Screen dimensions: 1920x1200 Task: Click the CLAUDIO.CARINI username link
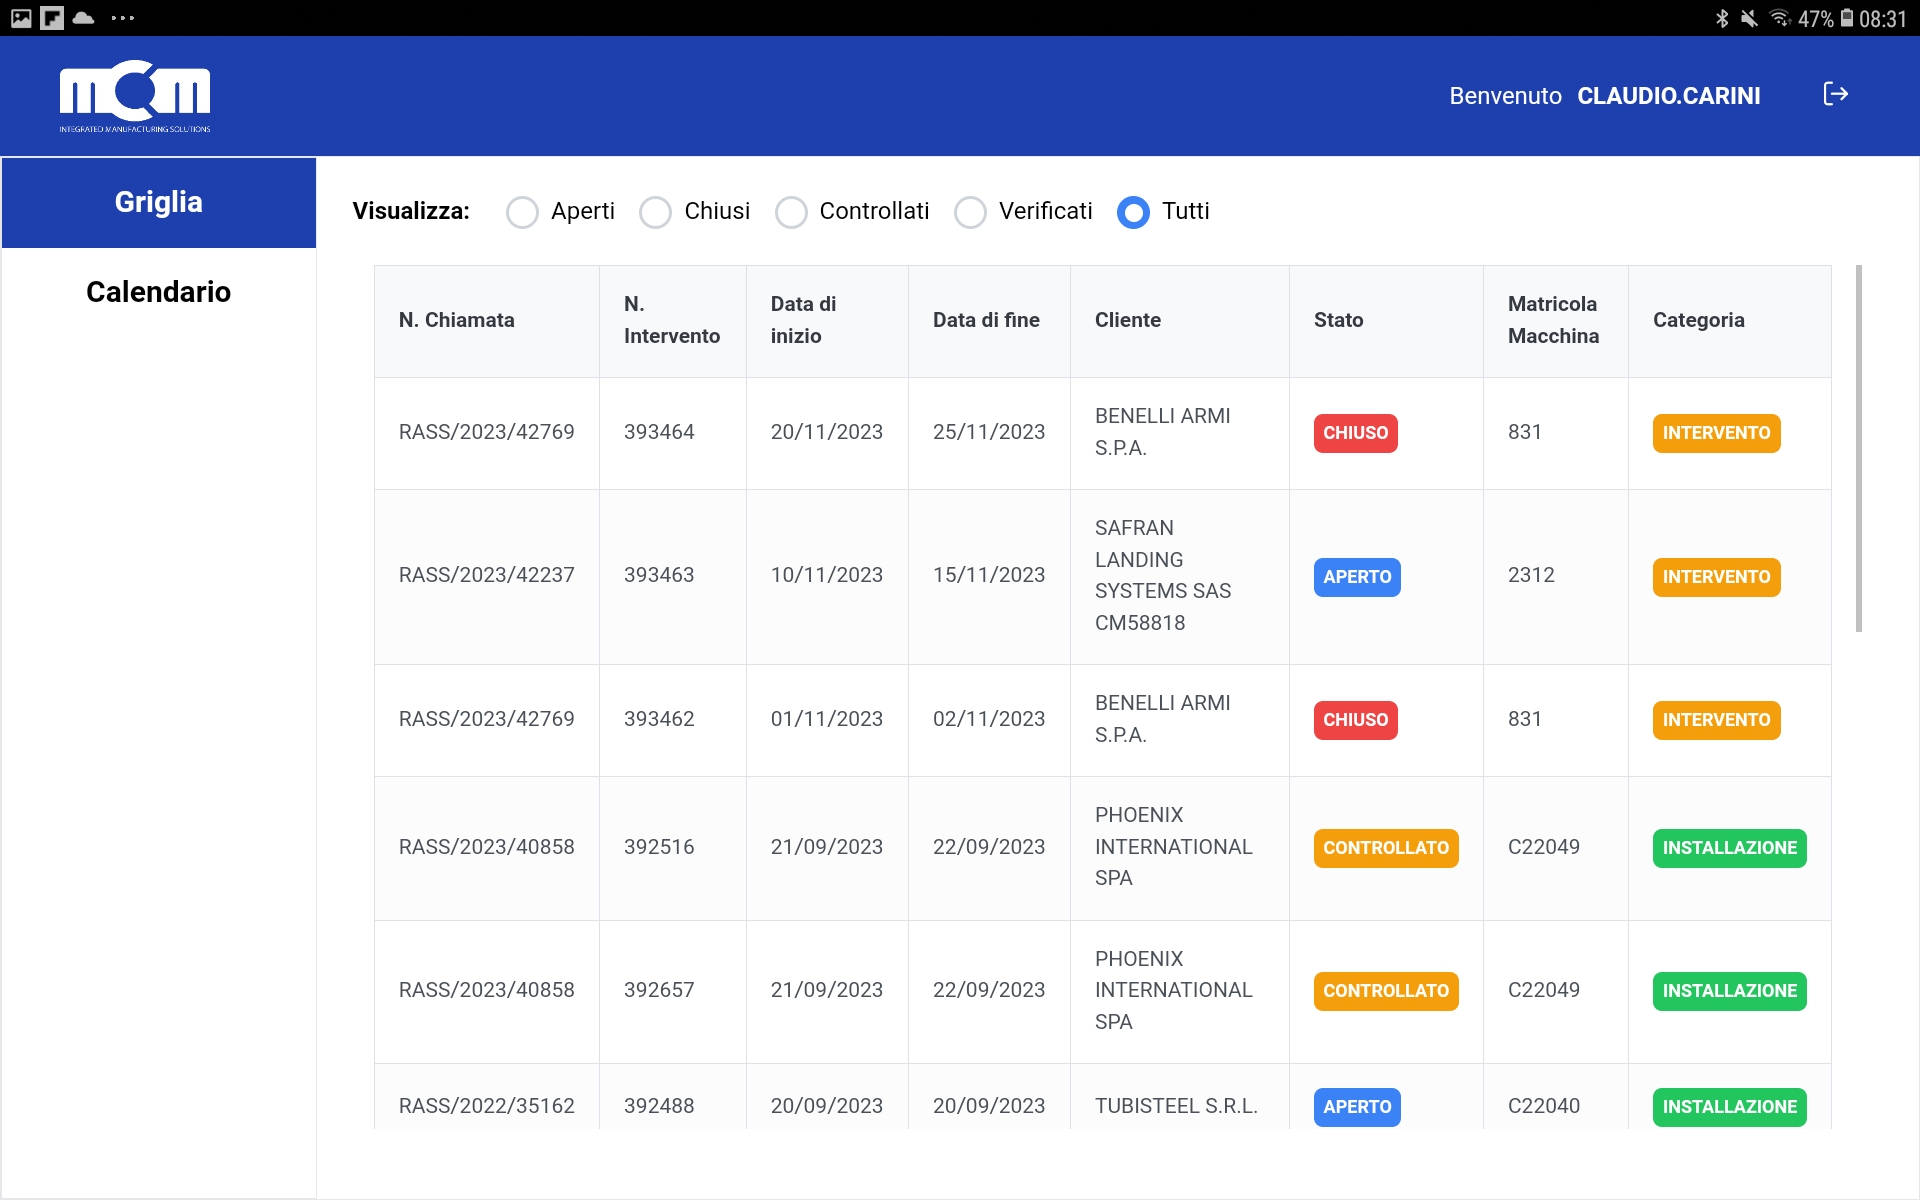1668,96
